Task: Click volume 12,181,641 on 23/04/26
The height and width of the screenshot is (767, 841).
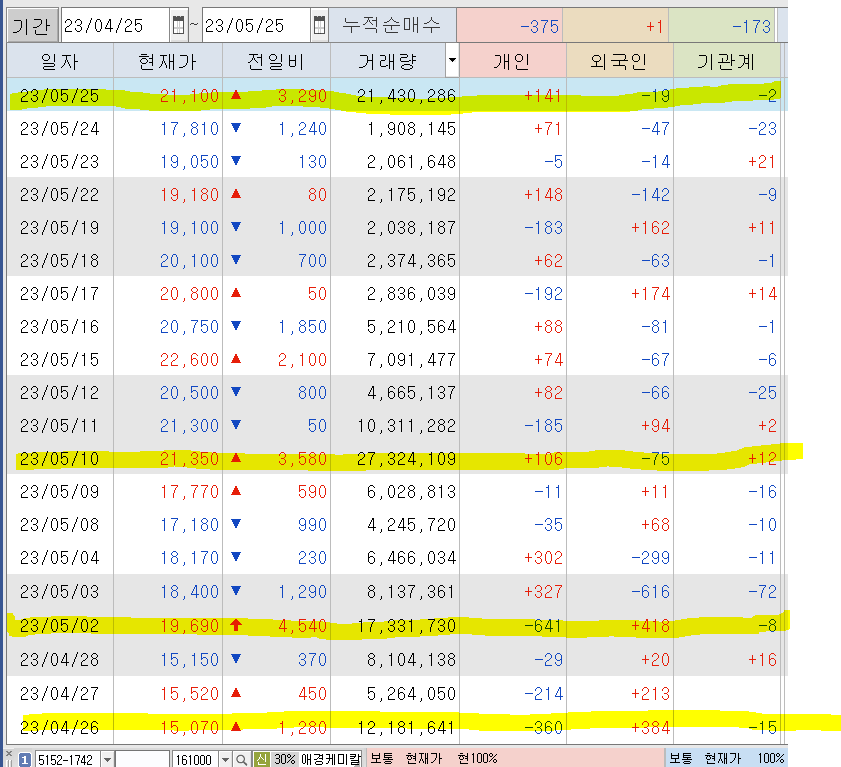Action: click(407, 727)
